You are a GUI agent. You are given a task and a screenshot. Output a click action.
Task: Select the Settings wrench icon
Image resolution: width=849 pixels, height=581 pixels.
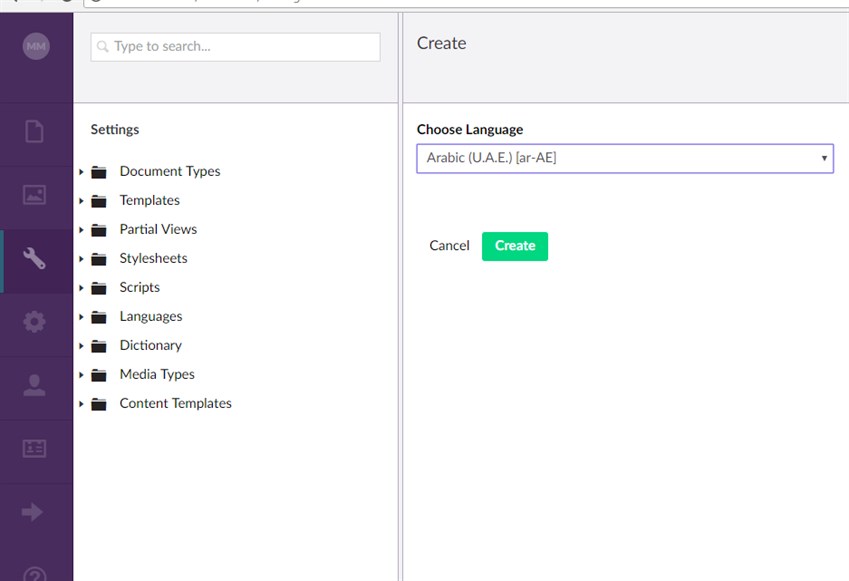(x=37, y=260)
